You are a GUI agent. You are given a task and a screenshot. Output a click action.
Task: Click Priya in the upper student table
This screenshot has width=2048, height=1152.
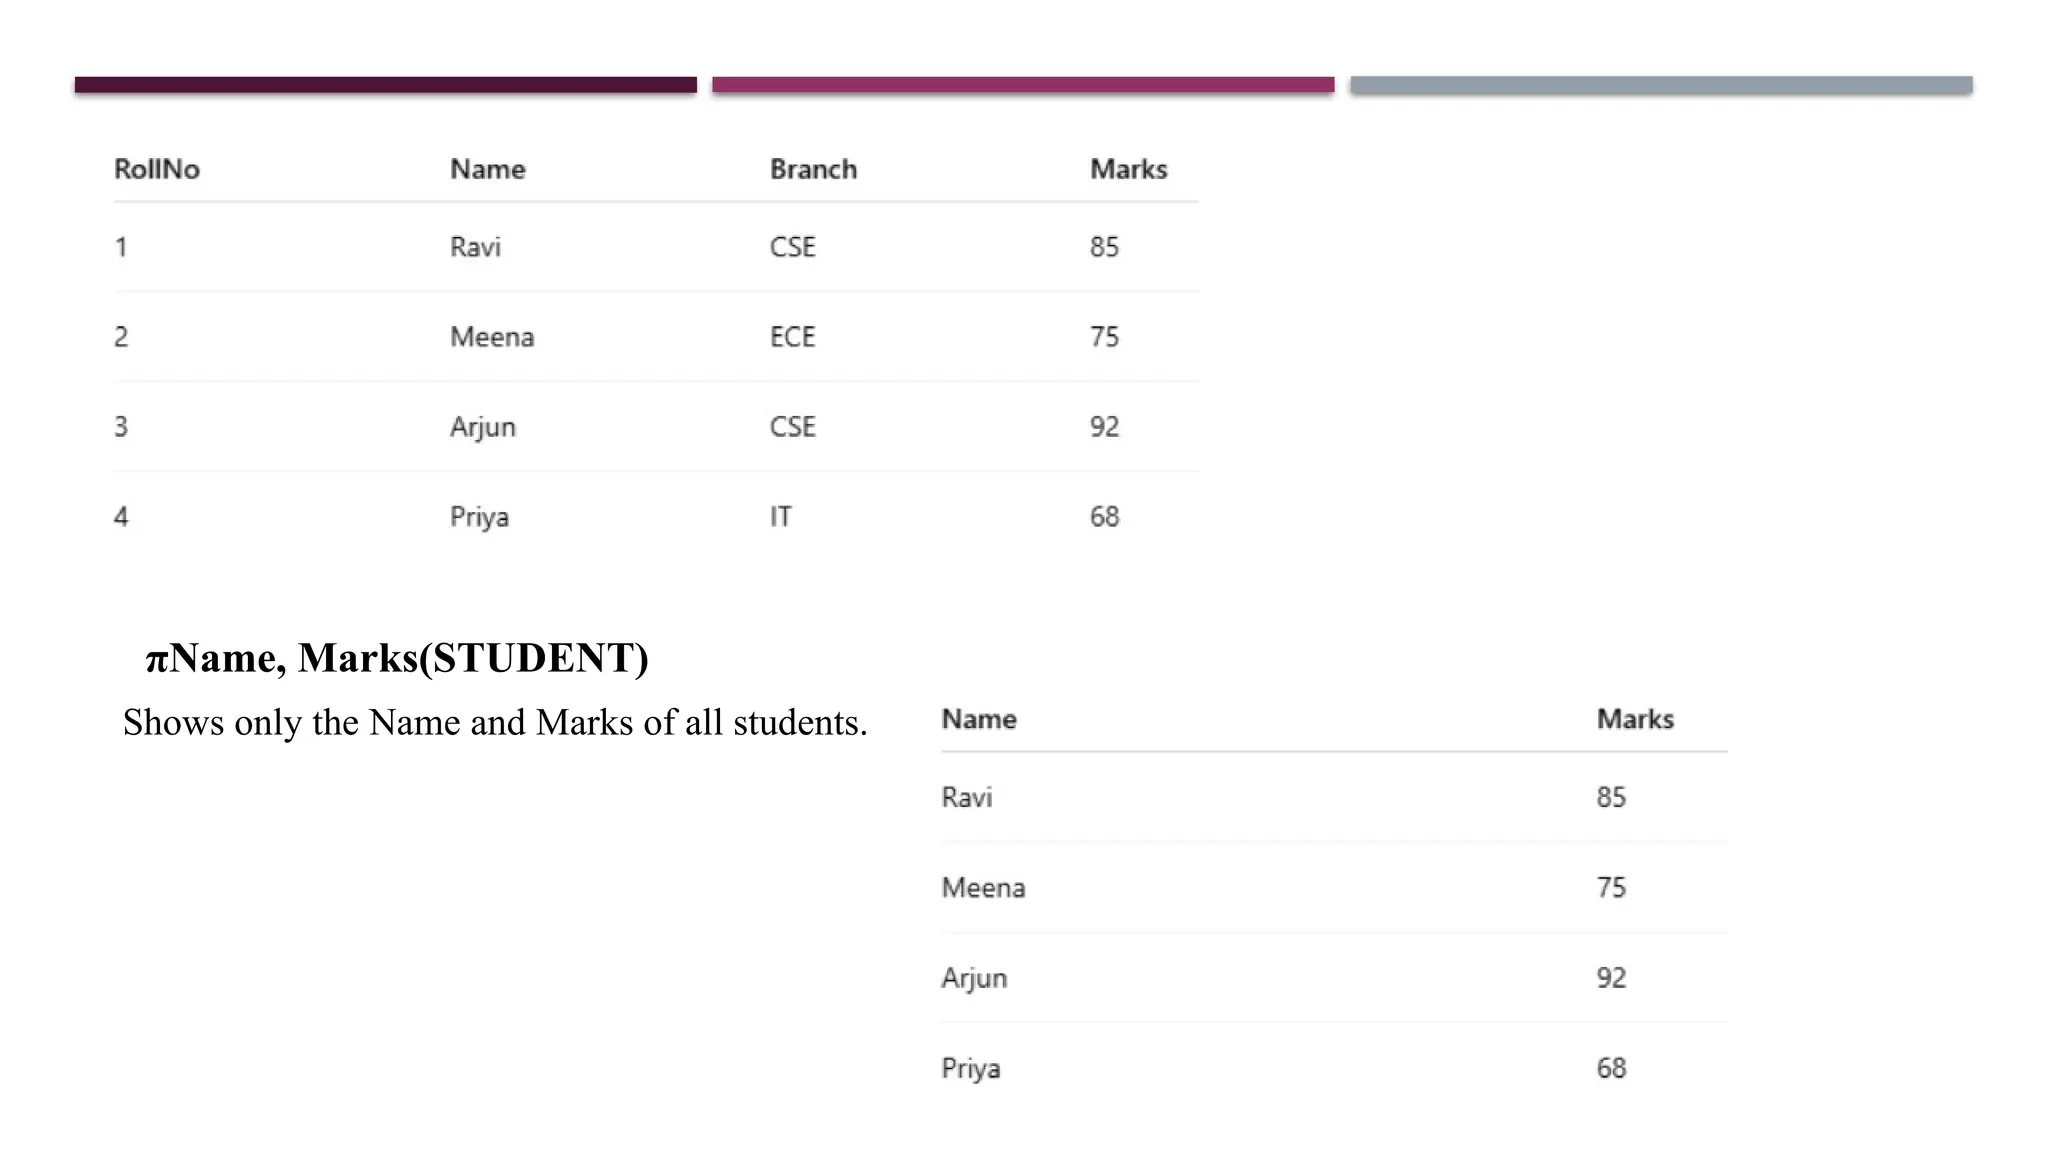[x=479, y=518]
